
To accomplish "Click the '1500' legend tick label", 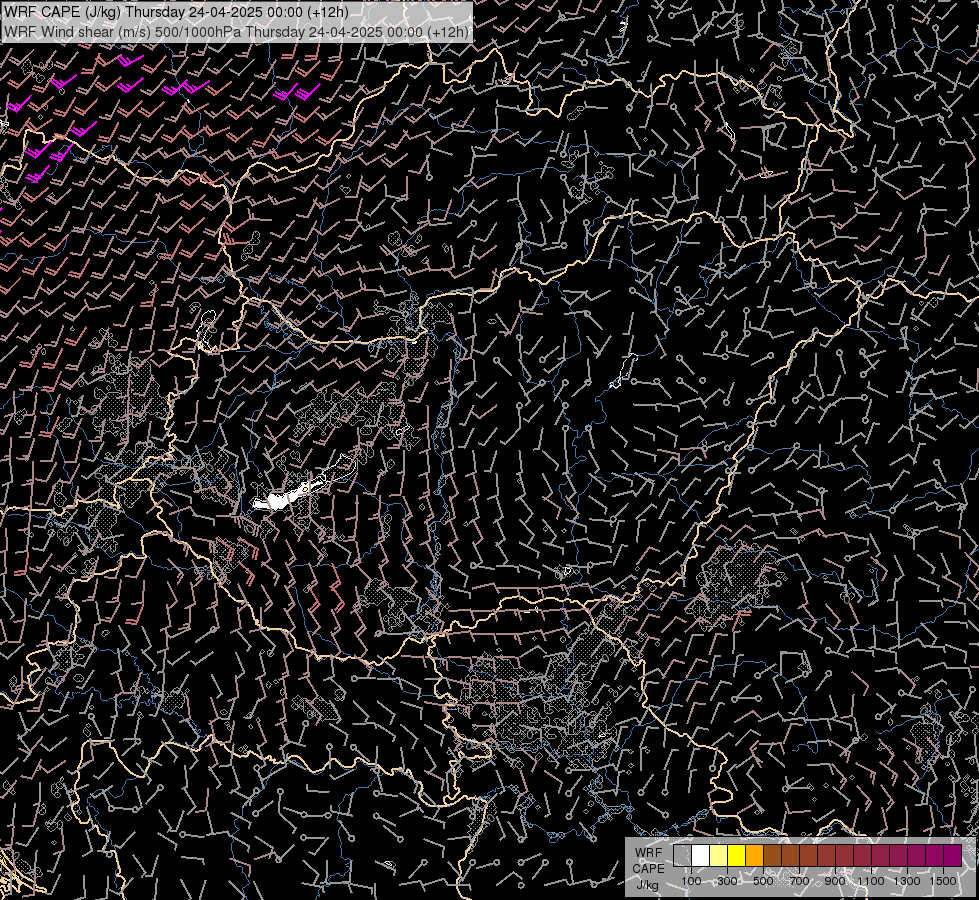I will pyautogui.click(x=943, y=881).
